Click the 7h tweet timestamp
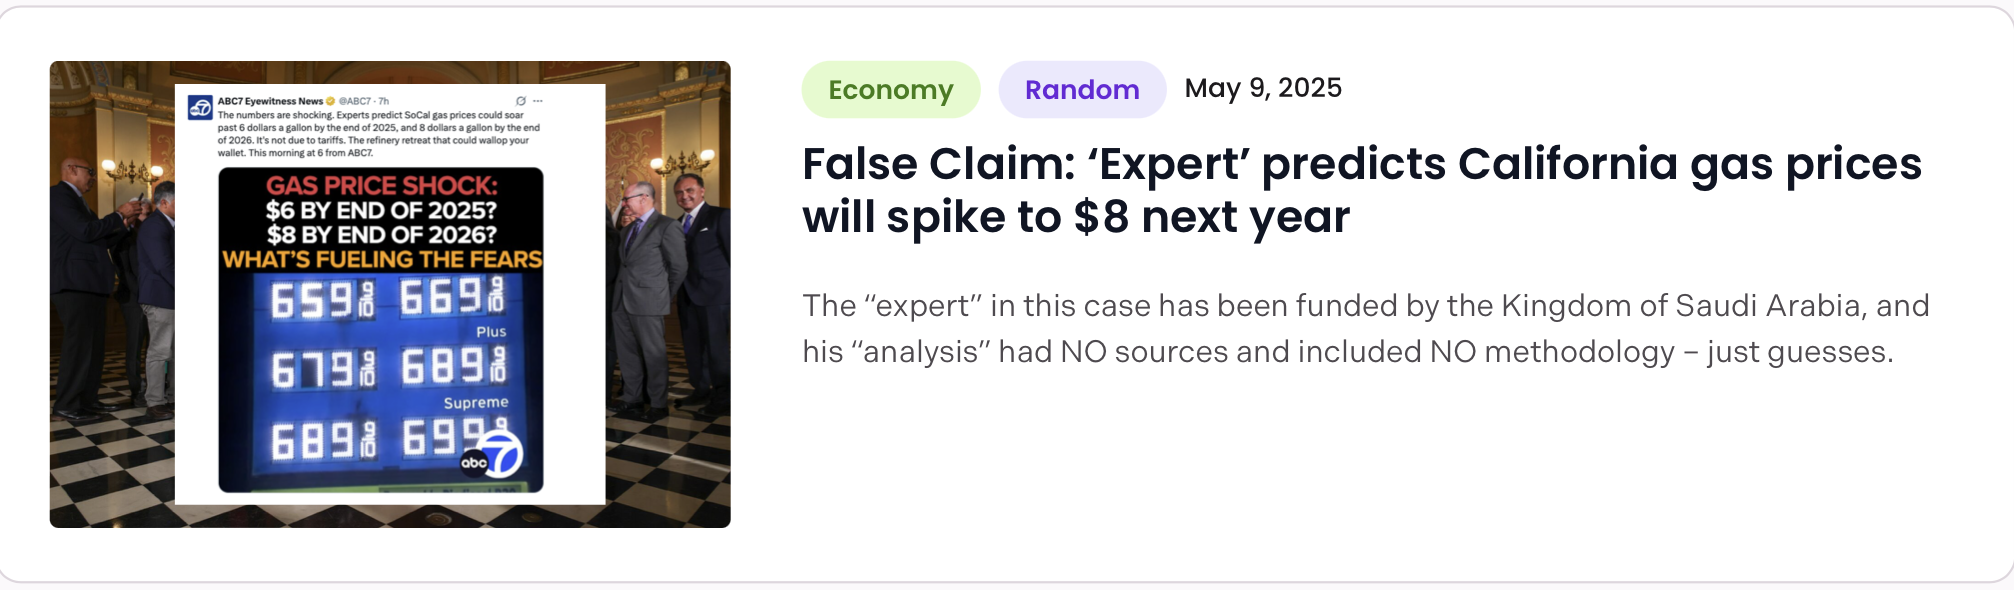 click(x=384, y=101)
